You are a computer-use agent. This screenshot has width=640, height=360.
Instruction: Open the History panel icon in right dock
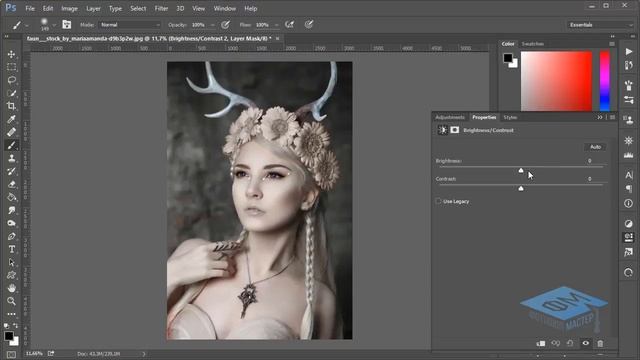pyautogui.click(x=629, y=65)
